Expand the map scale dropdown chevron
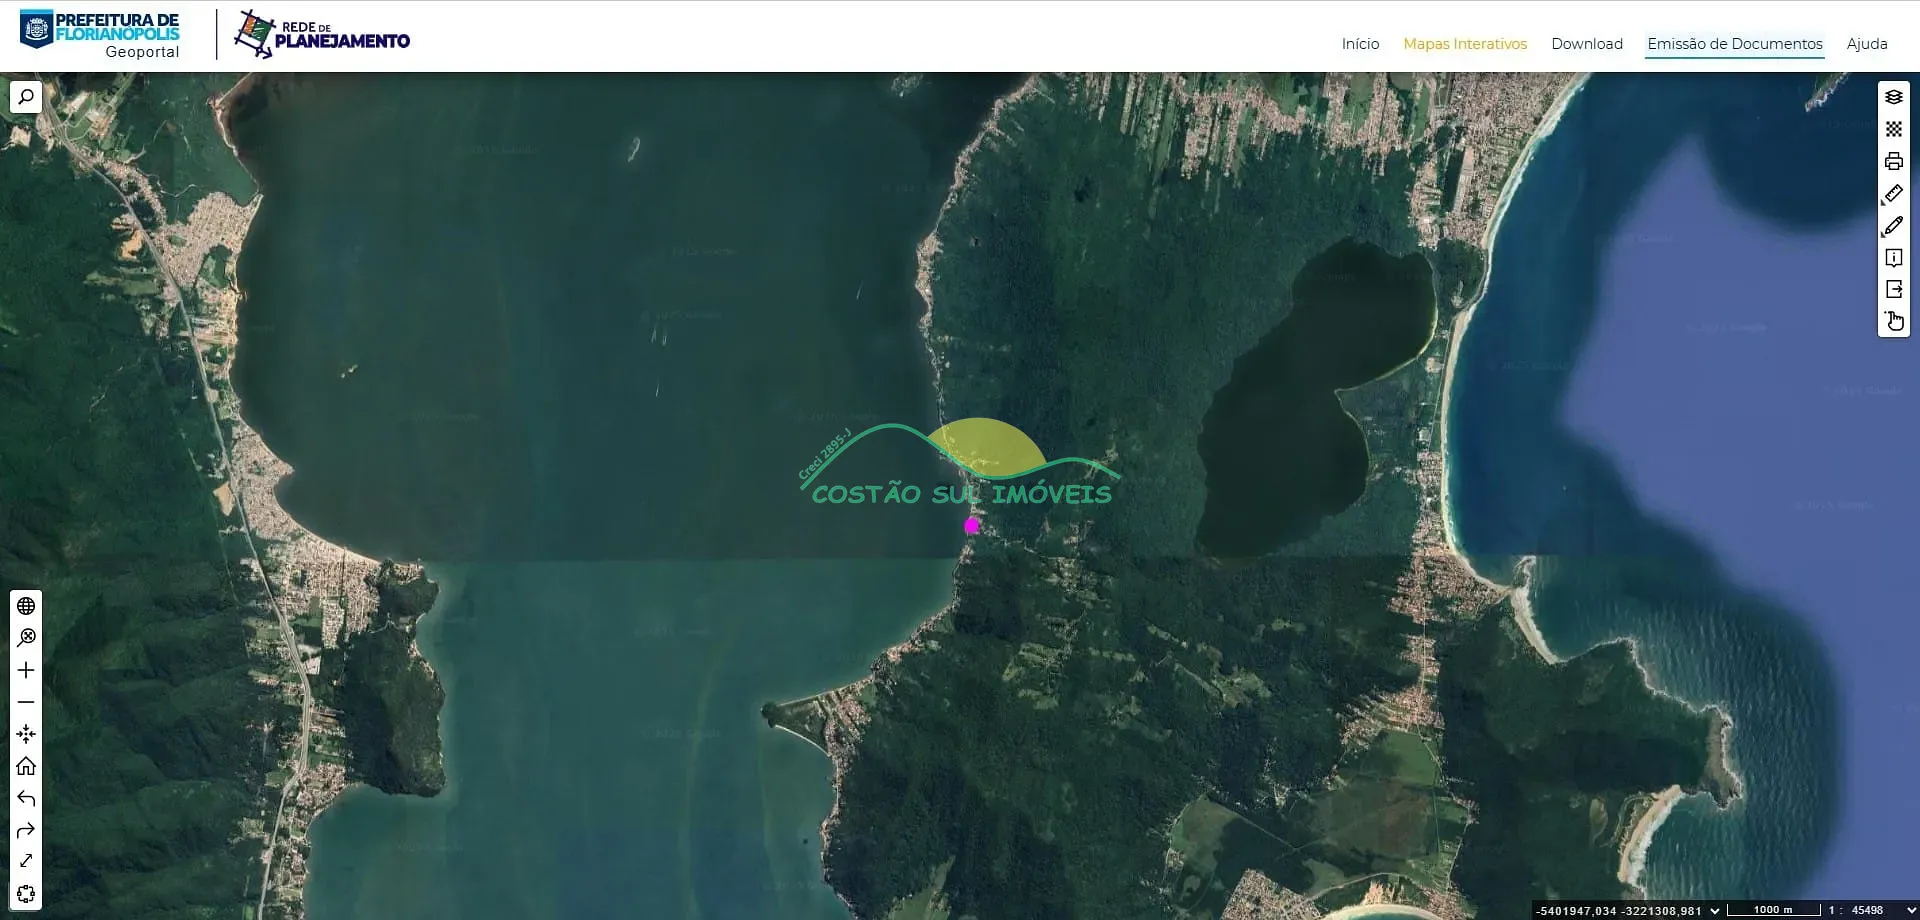This screenshot has width=1920, height=920. (1911, 910)
